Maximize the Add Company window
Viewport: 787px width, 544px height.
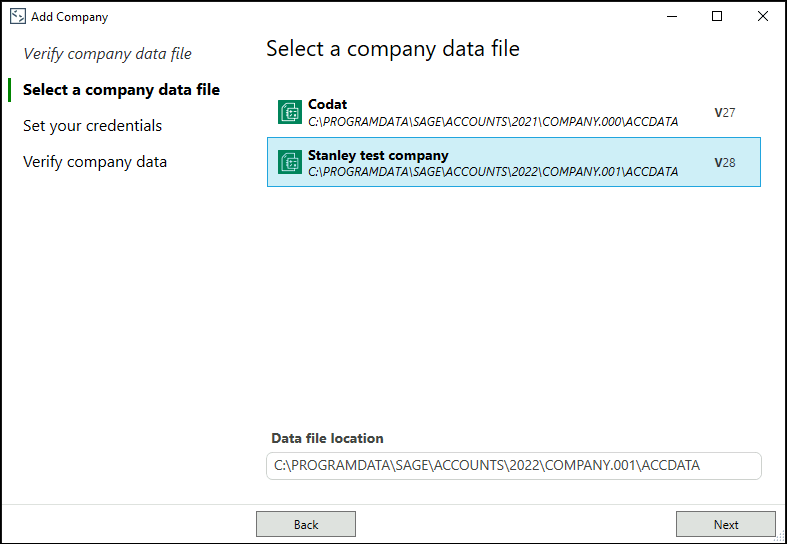[717, 17]
